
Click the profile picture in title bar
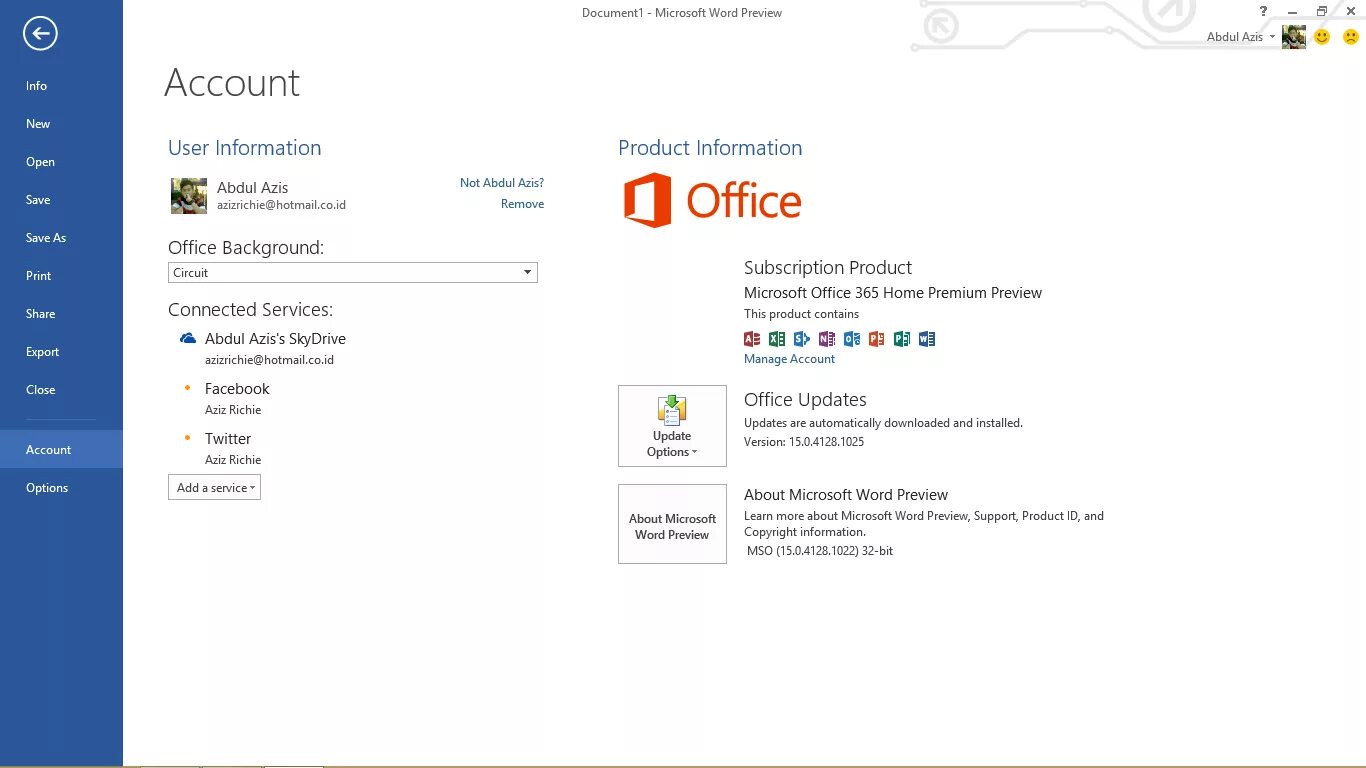tap(1294, 37)
